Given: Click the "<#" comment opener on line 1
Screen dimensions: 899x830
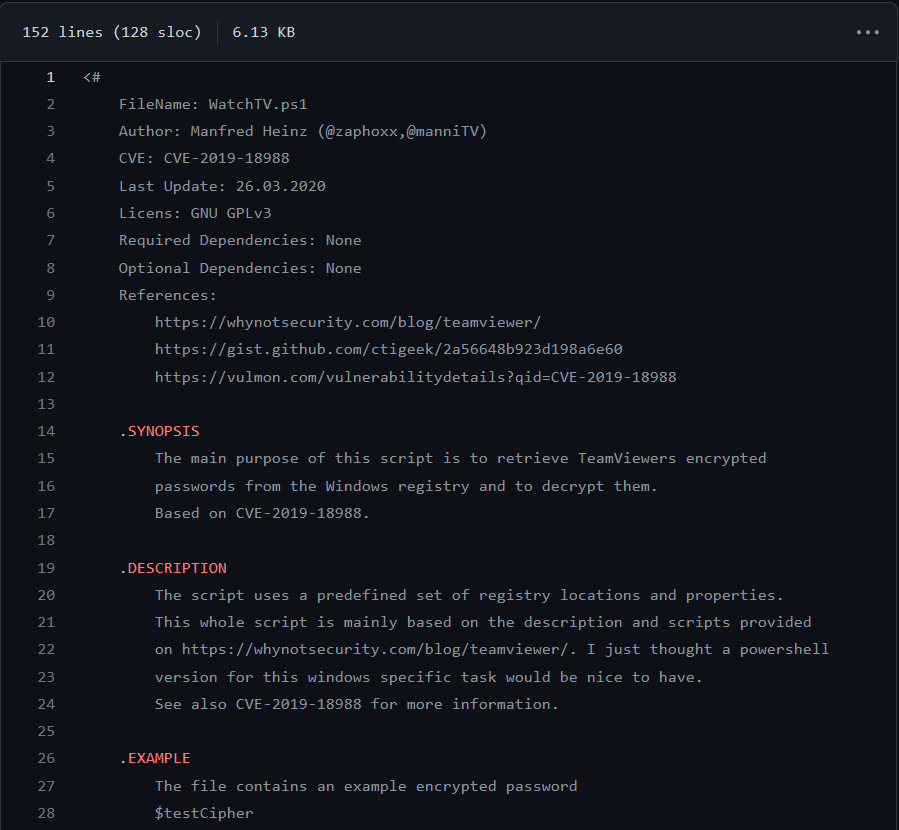Looking at the screenshot, I should click(x=92, y=77).
